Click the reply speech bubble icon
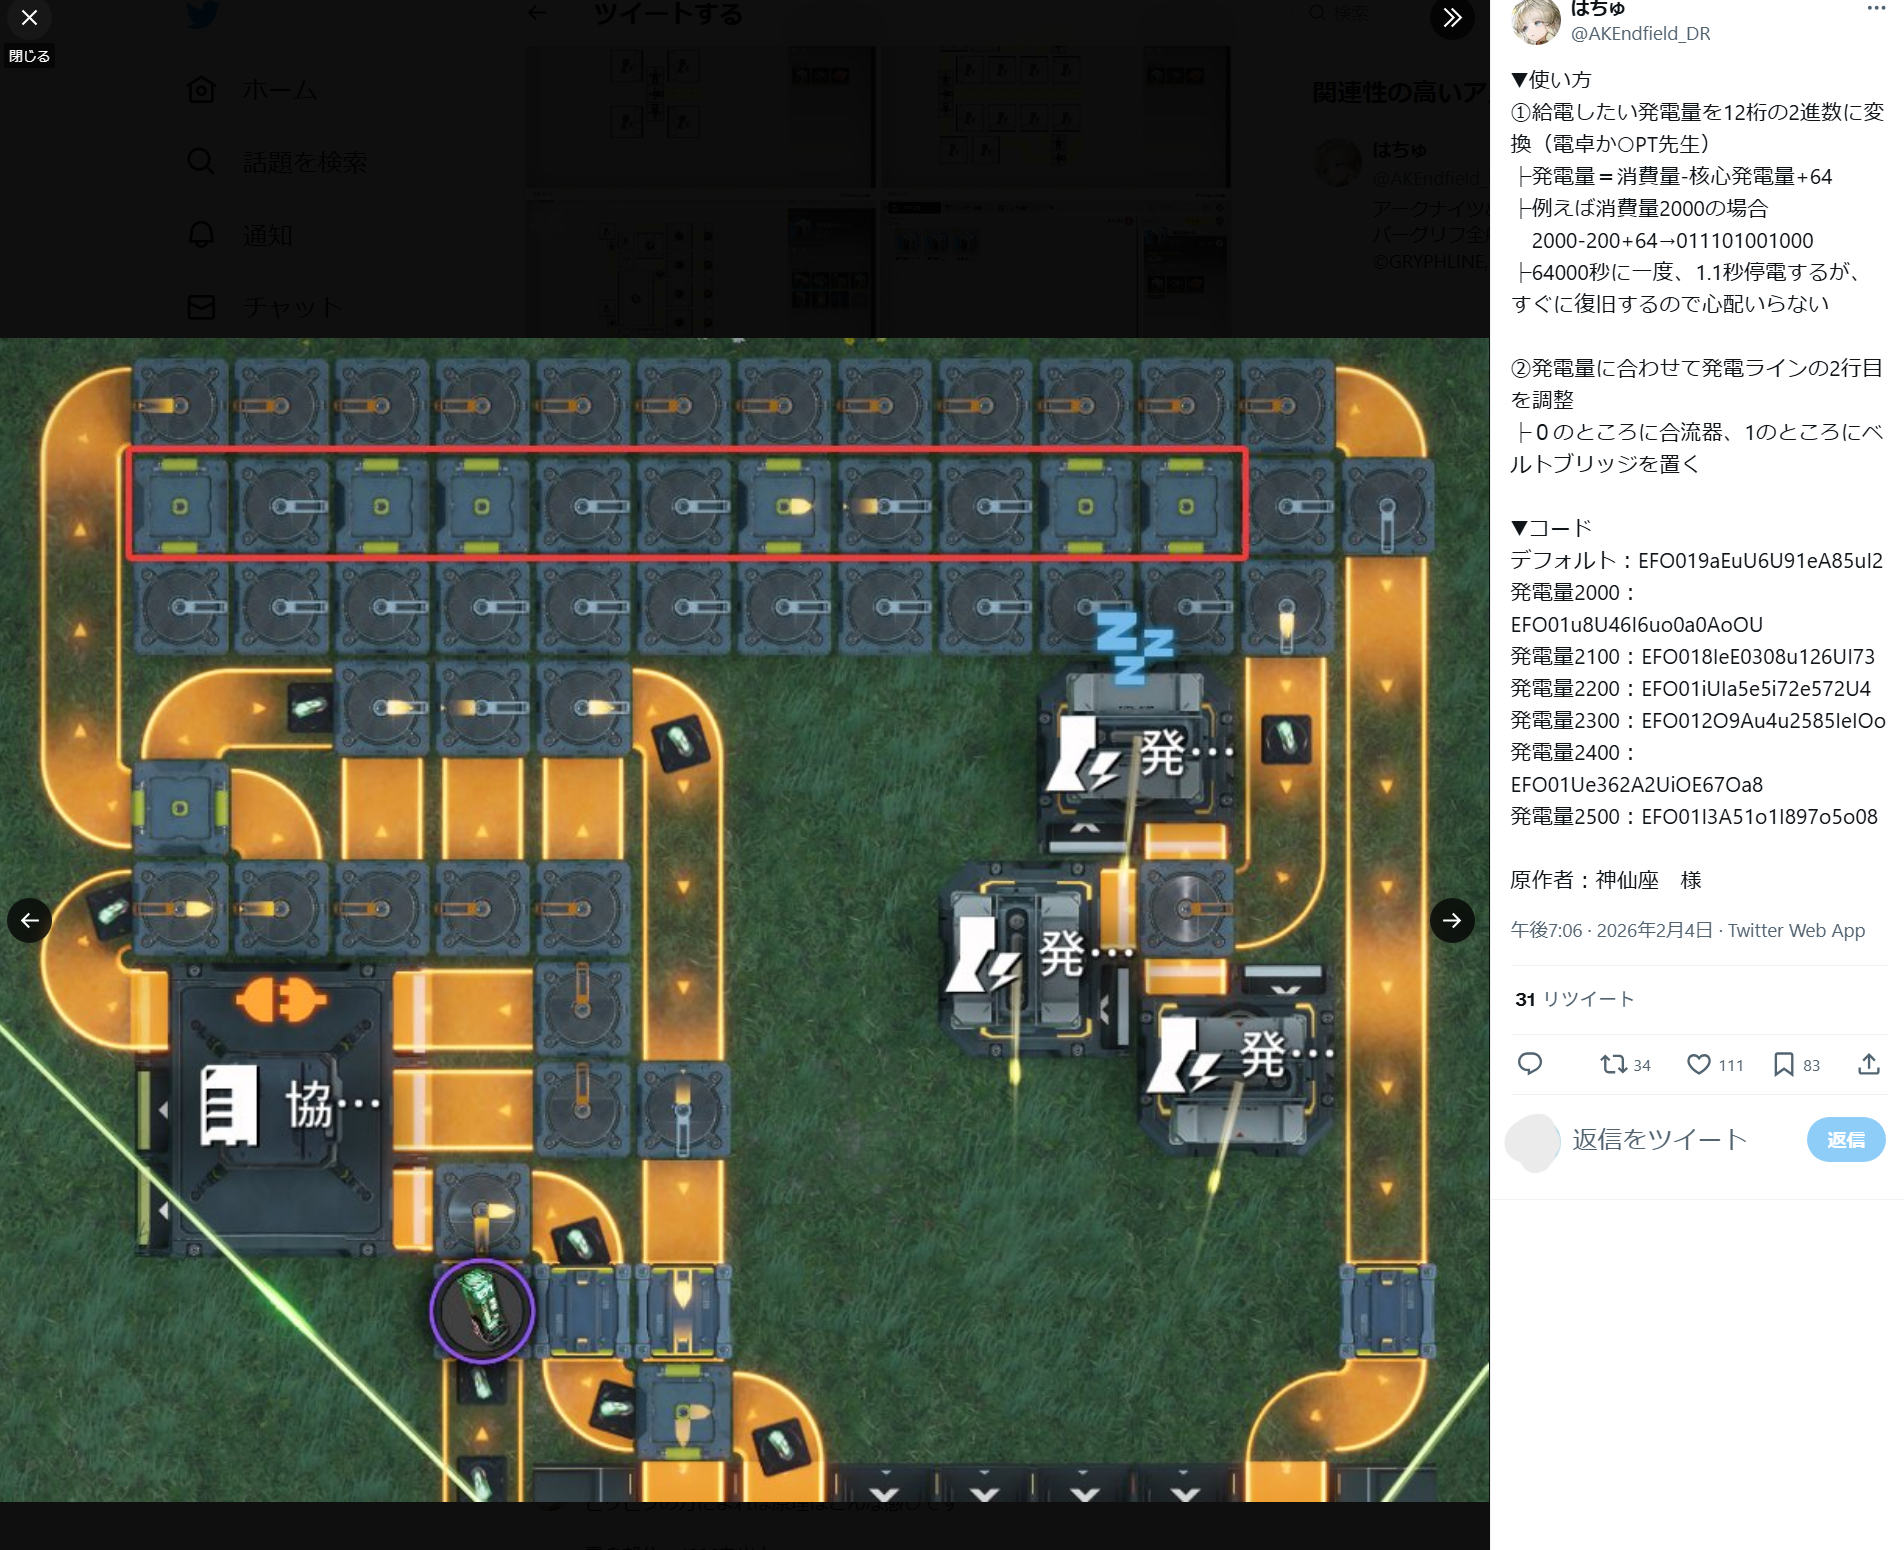The width and height of the screenshot is (1904, 1550). coord(1529,1064)
